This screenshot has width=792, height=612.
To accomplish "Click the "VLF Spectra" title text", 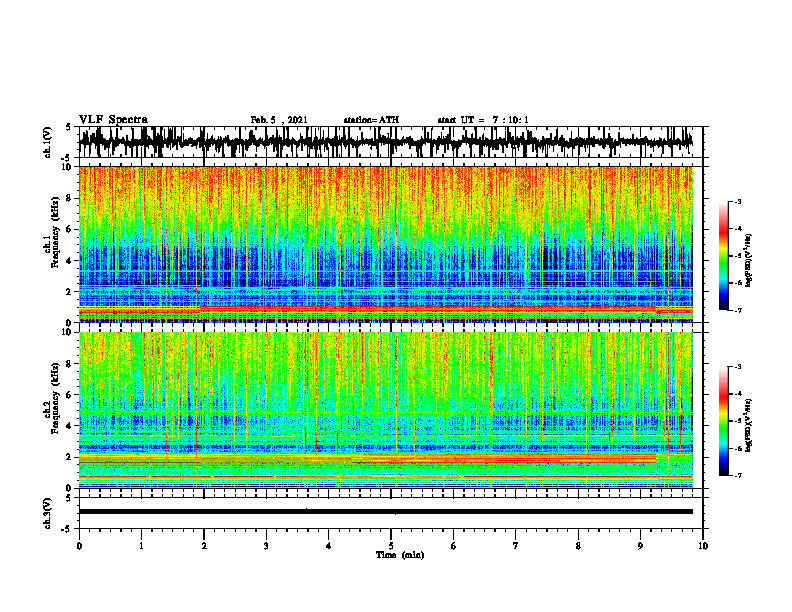I will tap(113, 120).
